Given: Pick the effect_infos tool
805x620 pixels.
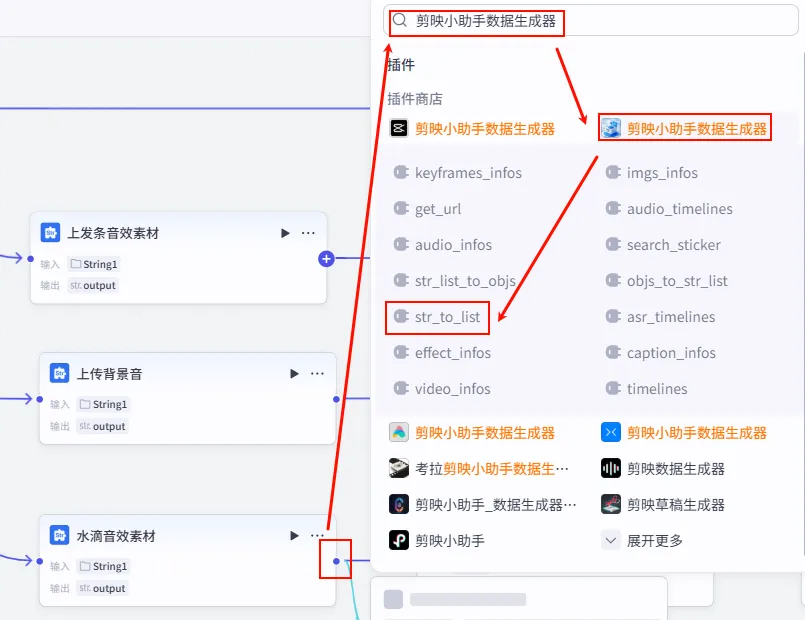Looking at the screenshot, I should pos(453,353).
